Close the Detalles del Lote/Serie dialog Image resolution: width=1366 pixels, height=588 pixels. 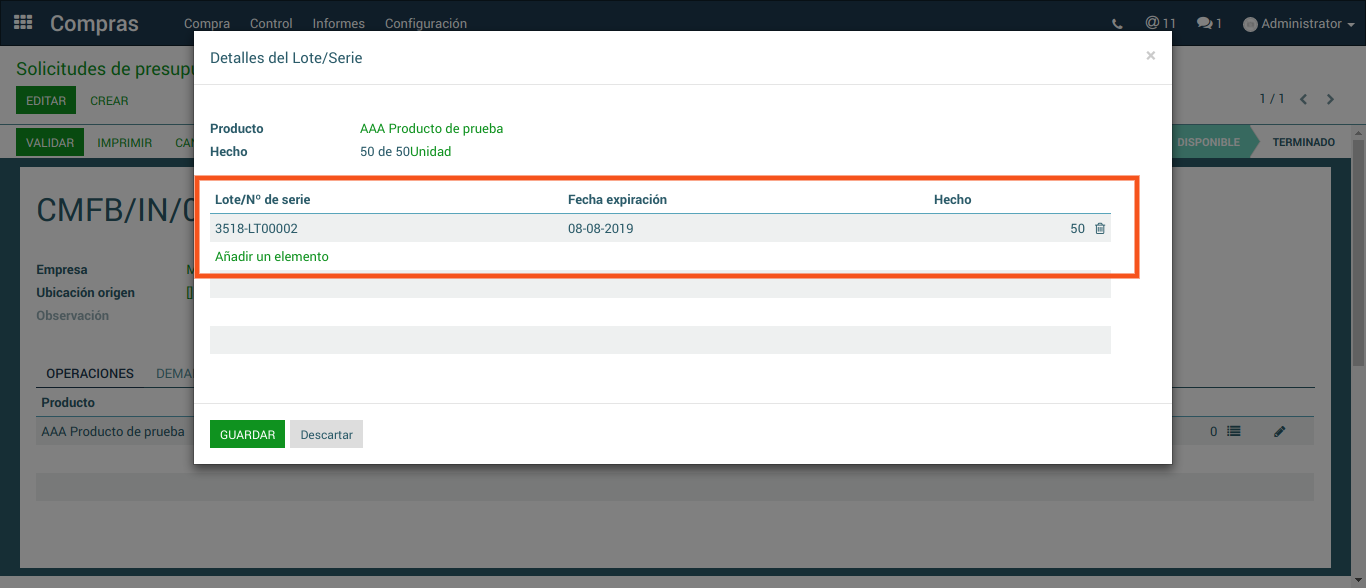coord(1150,56)
